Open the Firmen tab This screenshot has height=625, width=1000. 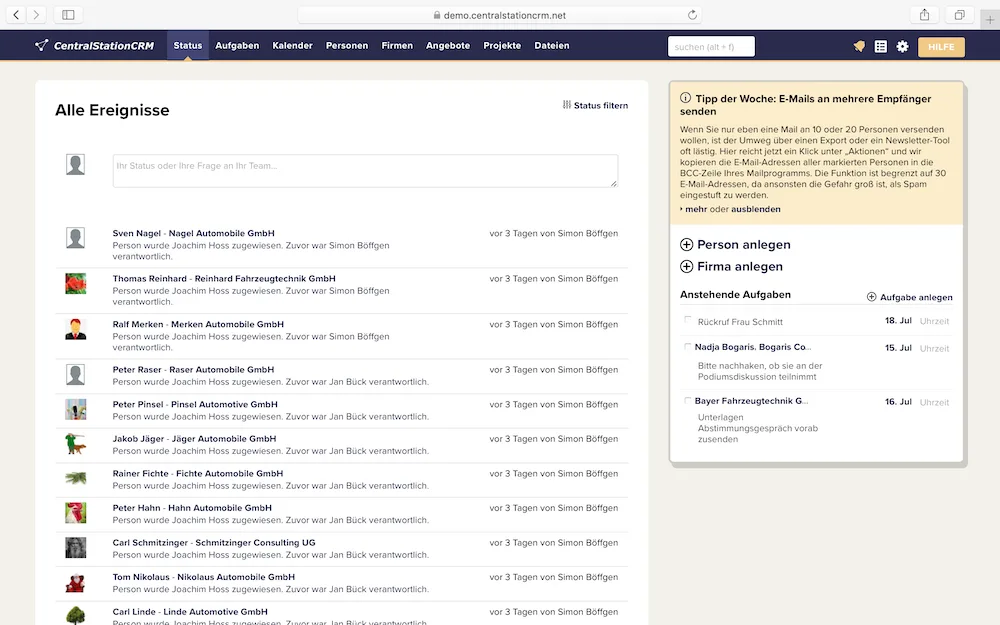point(397,45)
